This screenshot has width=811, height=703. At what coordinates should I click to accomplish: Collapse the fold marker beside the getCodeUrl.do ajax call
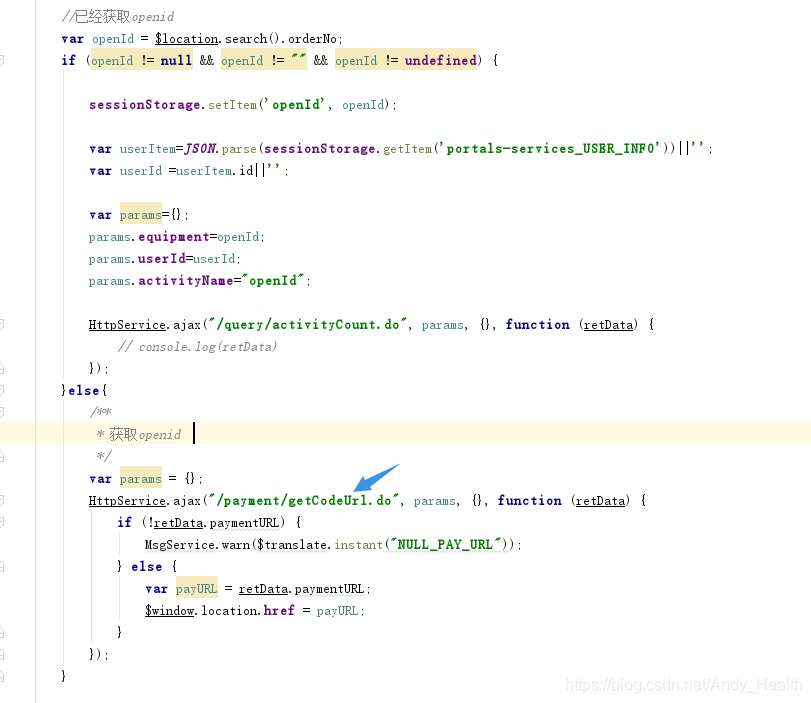pyautogui.click(x=2, y=500)
